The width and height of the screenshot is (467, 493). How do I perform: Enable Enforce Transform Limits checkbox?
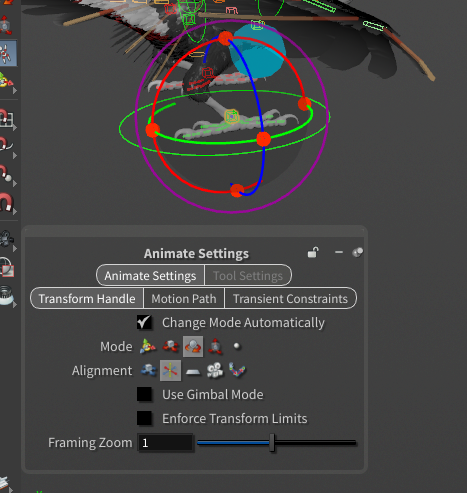[144, 418]
